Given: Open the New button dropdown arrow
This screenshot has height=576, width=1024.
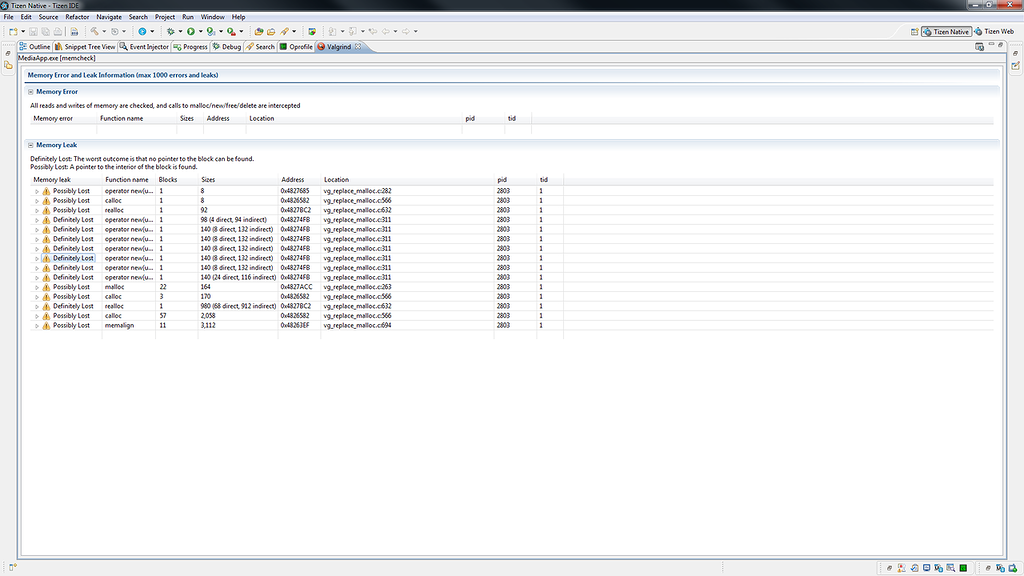Looking at the screenshot, I should coord(23,31).
